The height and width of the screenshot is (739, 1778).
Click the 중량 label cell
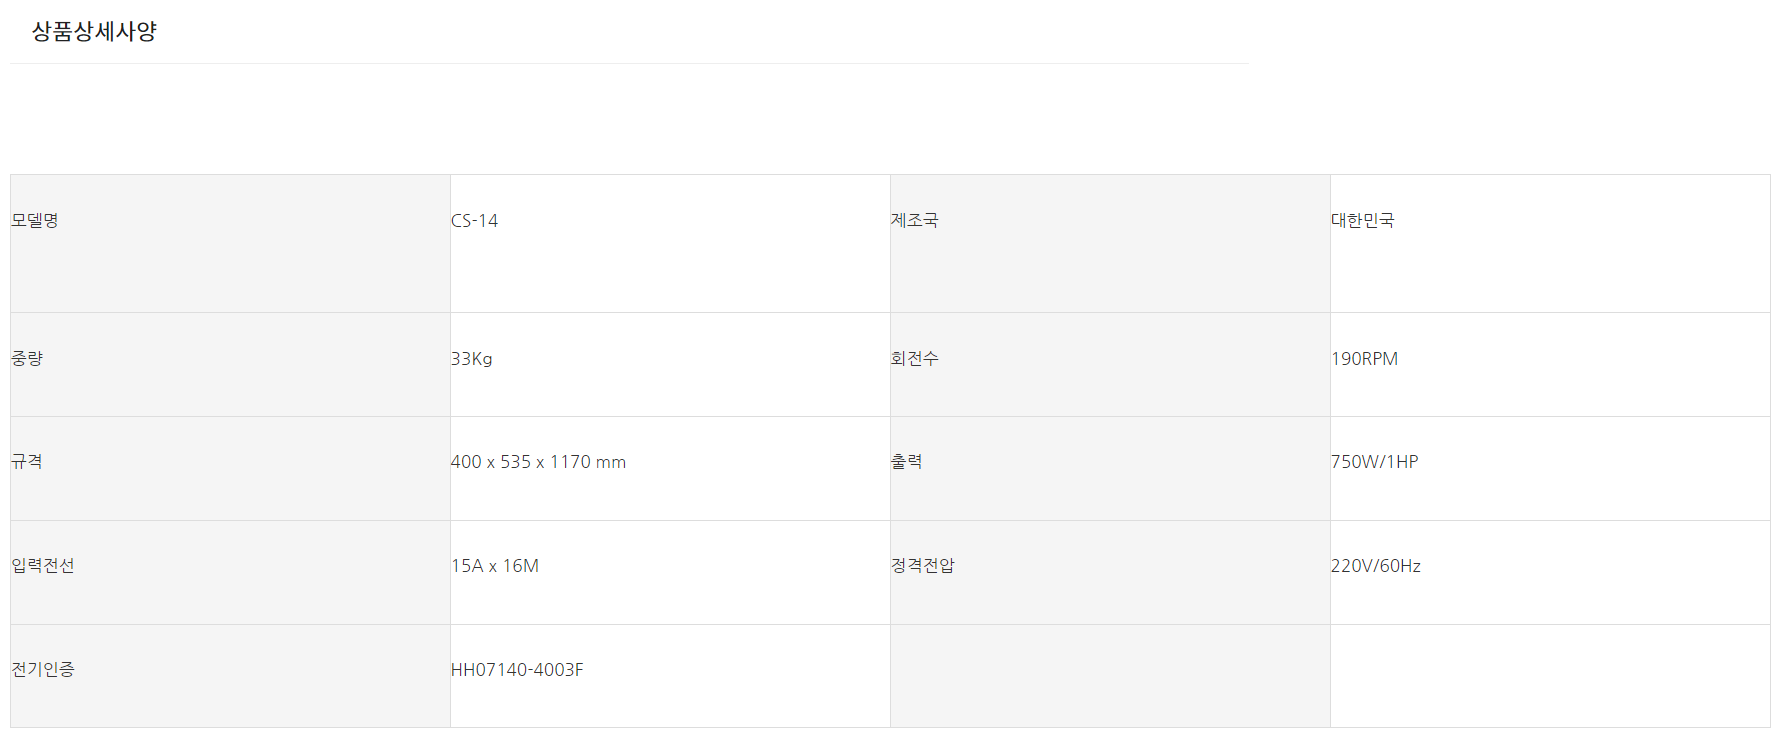tap(27, 359)
